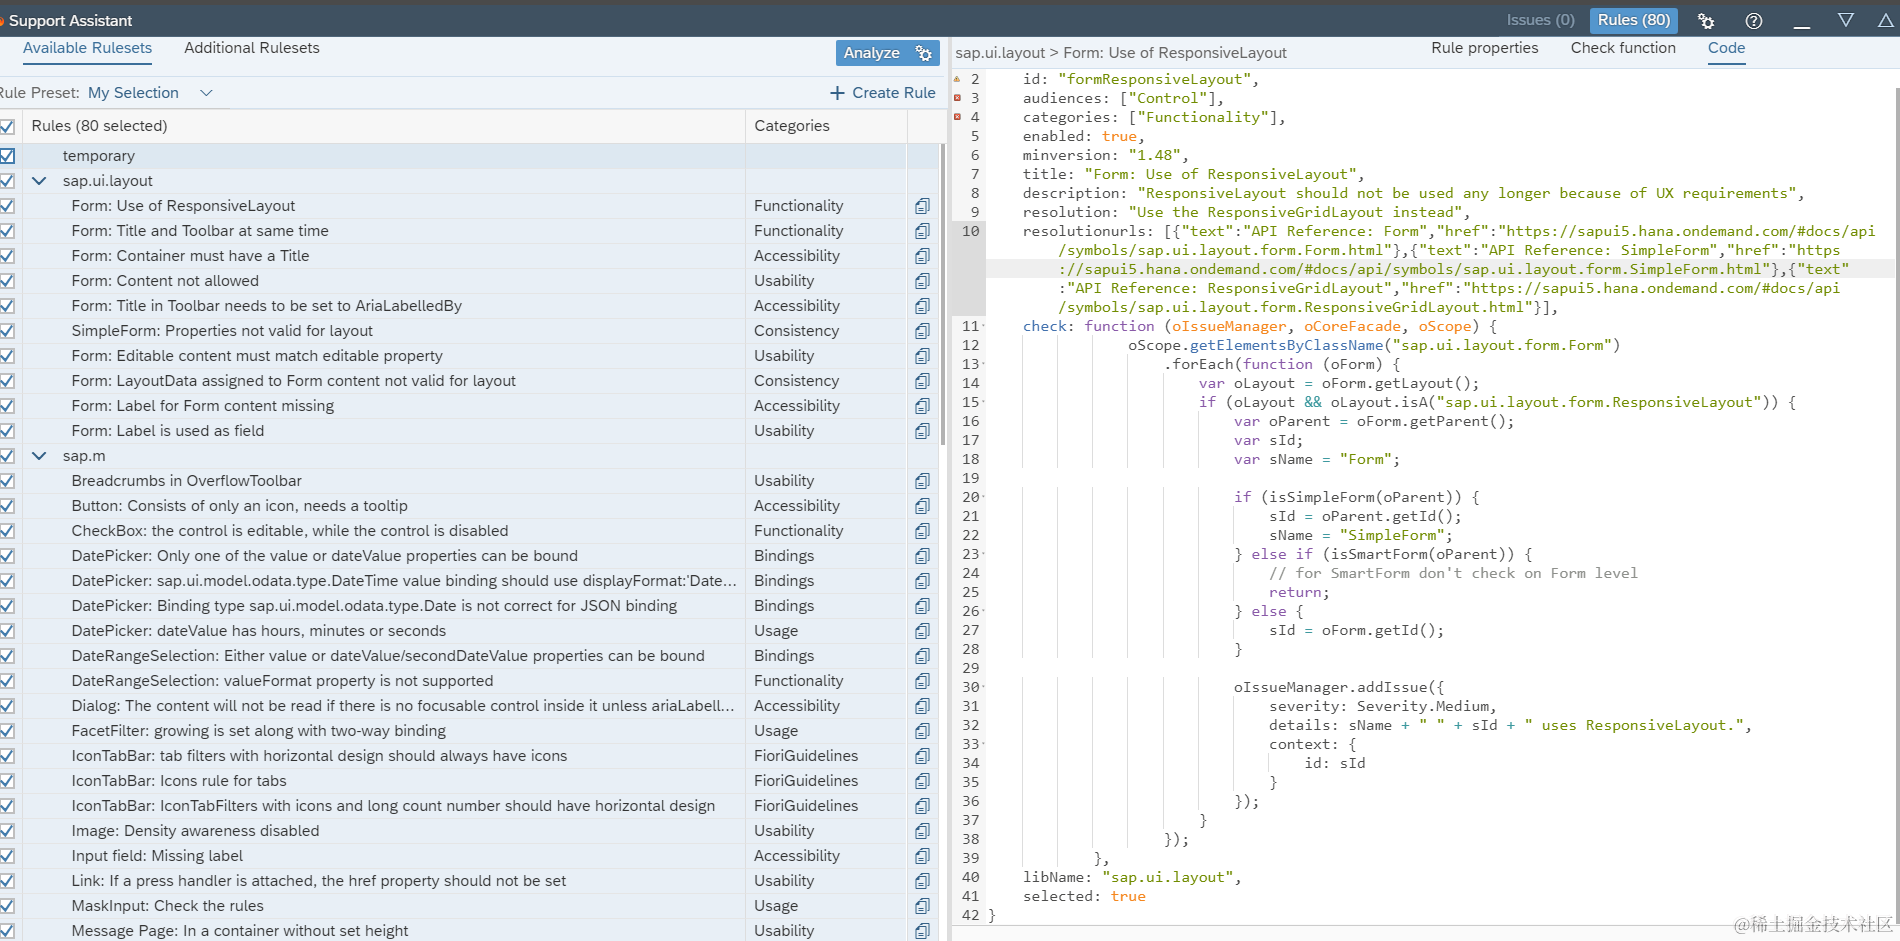The width and height of the screenshot is (1900, 941).
Task: Select the Code tab
Action: point(1726,48)
